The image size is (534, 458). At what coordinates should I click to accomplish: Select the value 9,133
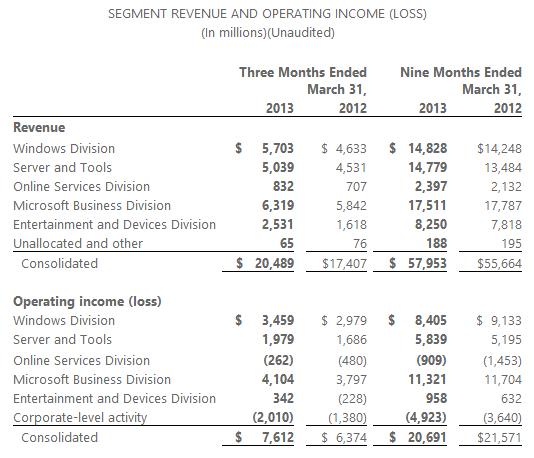(506, 320)
